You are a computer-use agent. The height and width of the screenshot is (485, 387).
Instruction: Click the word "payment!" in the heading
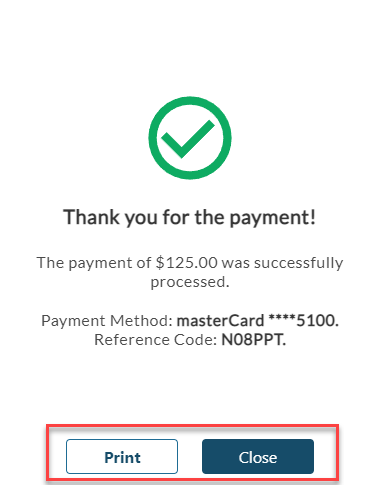point(273,218)
